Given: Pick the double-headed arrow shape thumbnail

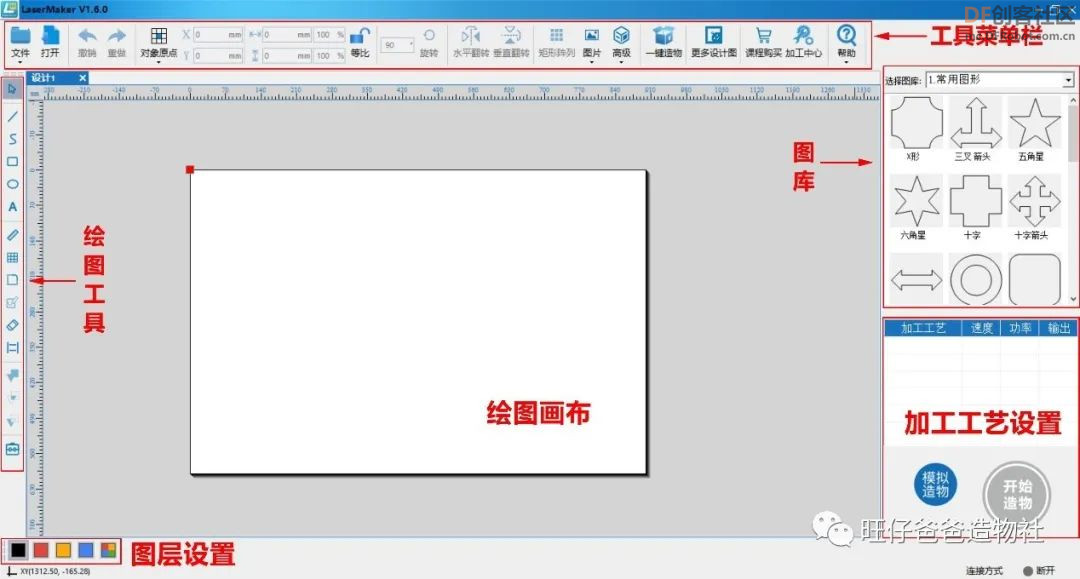Looking at the screenshot, I should [x=916, y=280].
